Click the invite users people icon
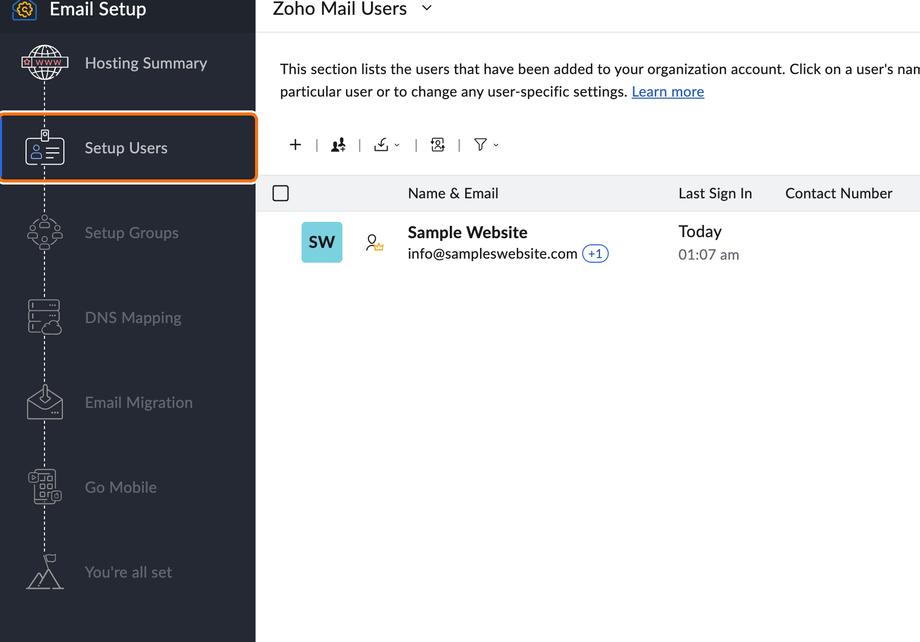Viewport: 920px width, 642px height. point(338,145)
